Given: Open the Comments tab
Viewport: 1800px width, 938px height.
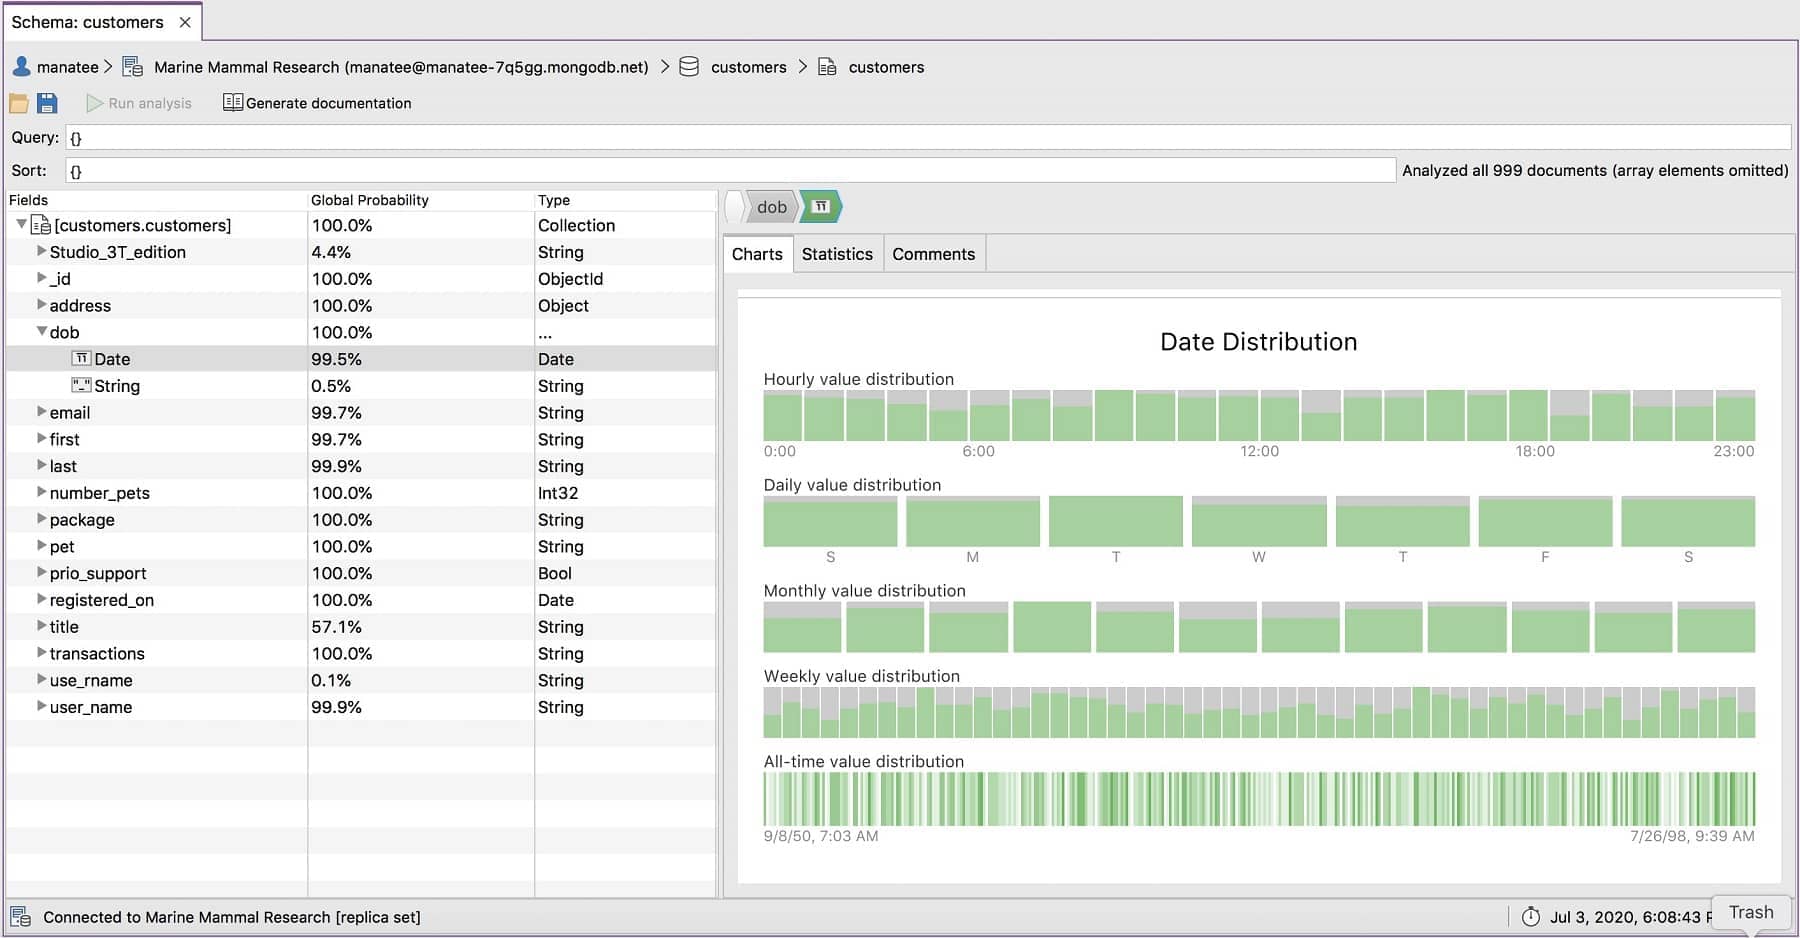Looking at the screenshot, I should (x=933, y=254).
